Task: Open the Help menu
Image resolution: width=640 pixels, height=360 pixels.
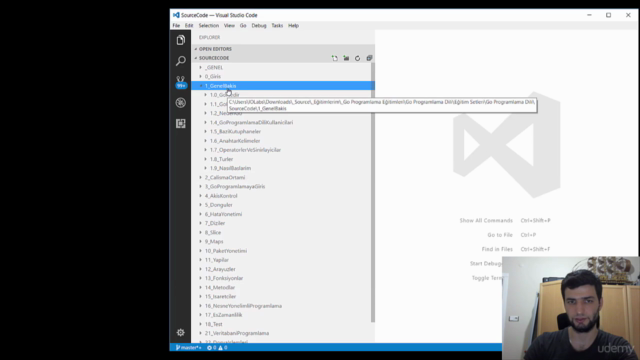Action: (293, 25)
